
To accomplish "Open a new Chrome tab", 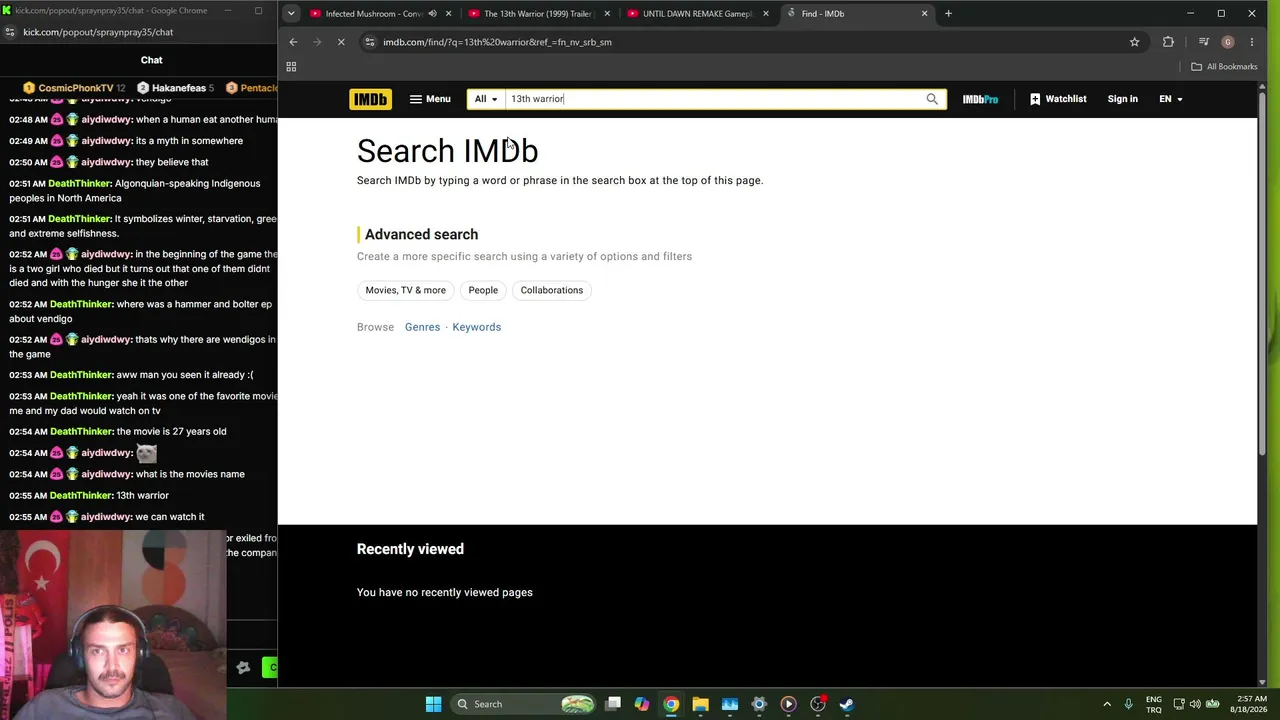I will click(x=948, y=14).
